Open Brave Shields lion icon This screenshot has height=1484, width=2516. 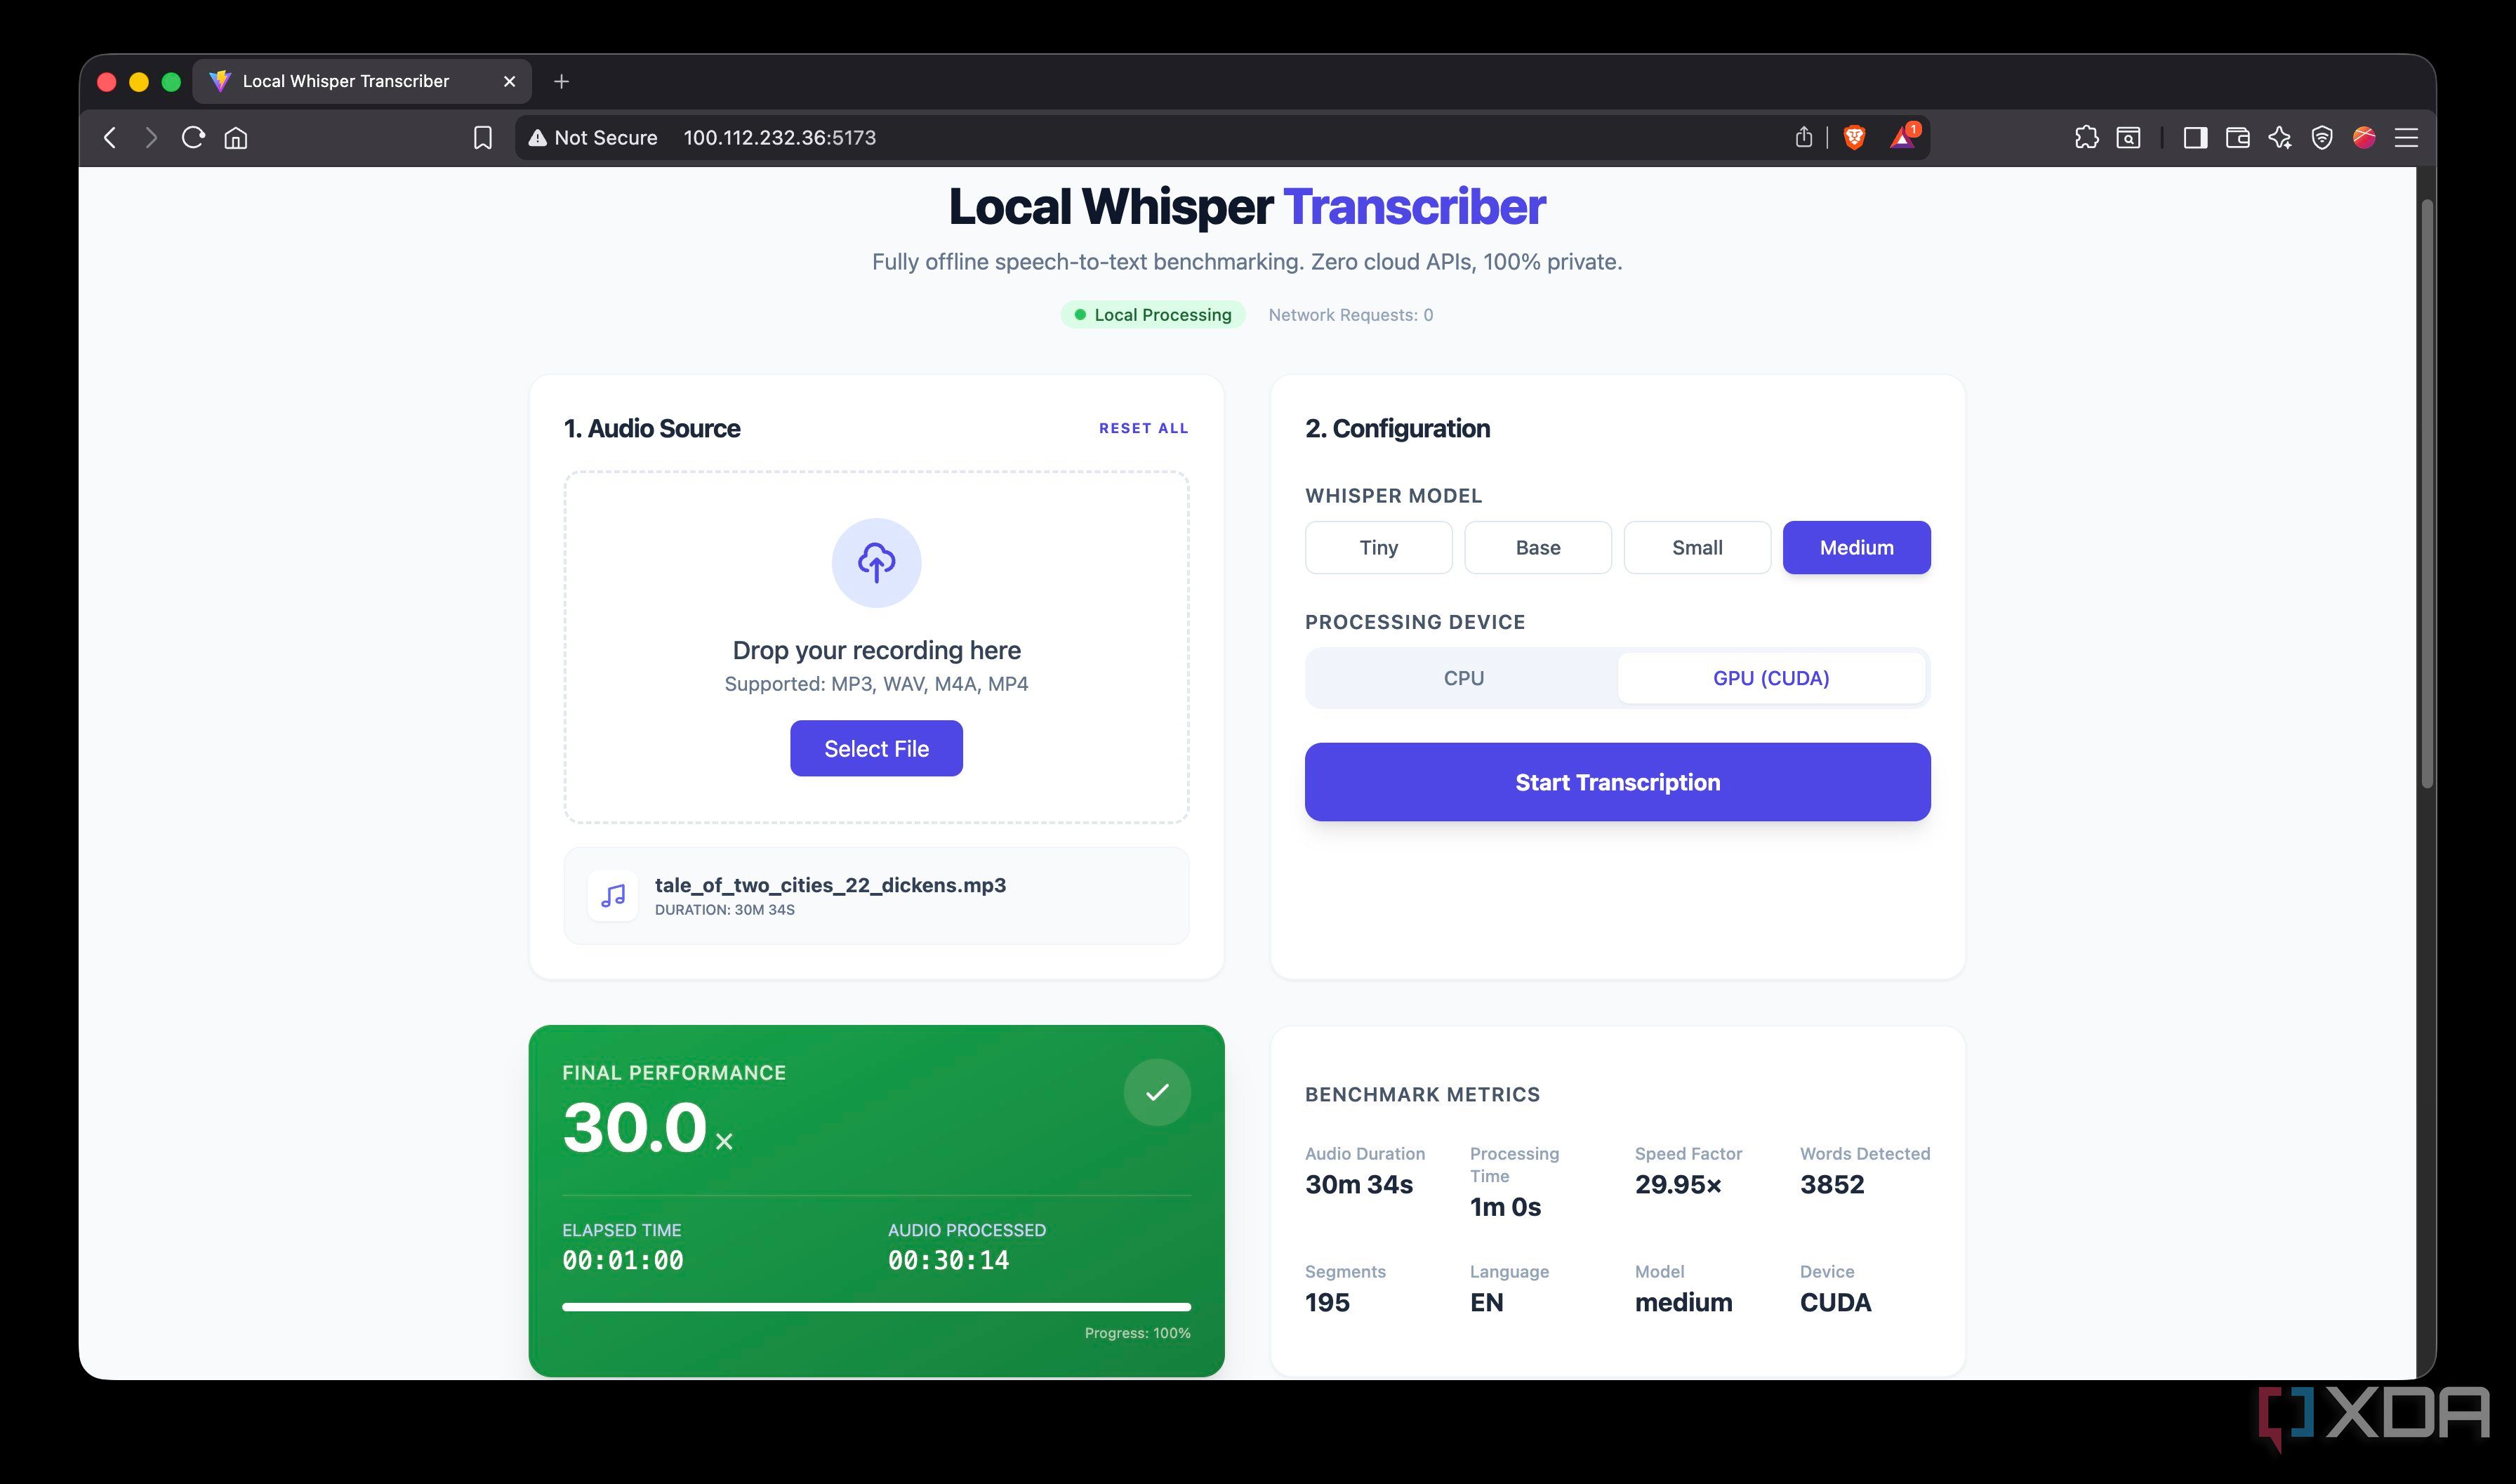[x=1854, y=138]
